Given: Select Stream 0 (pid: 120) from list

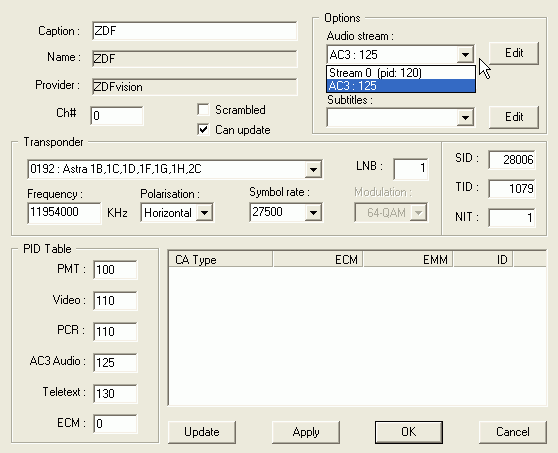Looking at the screenshot, I should coord(401,73).
